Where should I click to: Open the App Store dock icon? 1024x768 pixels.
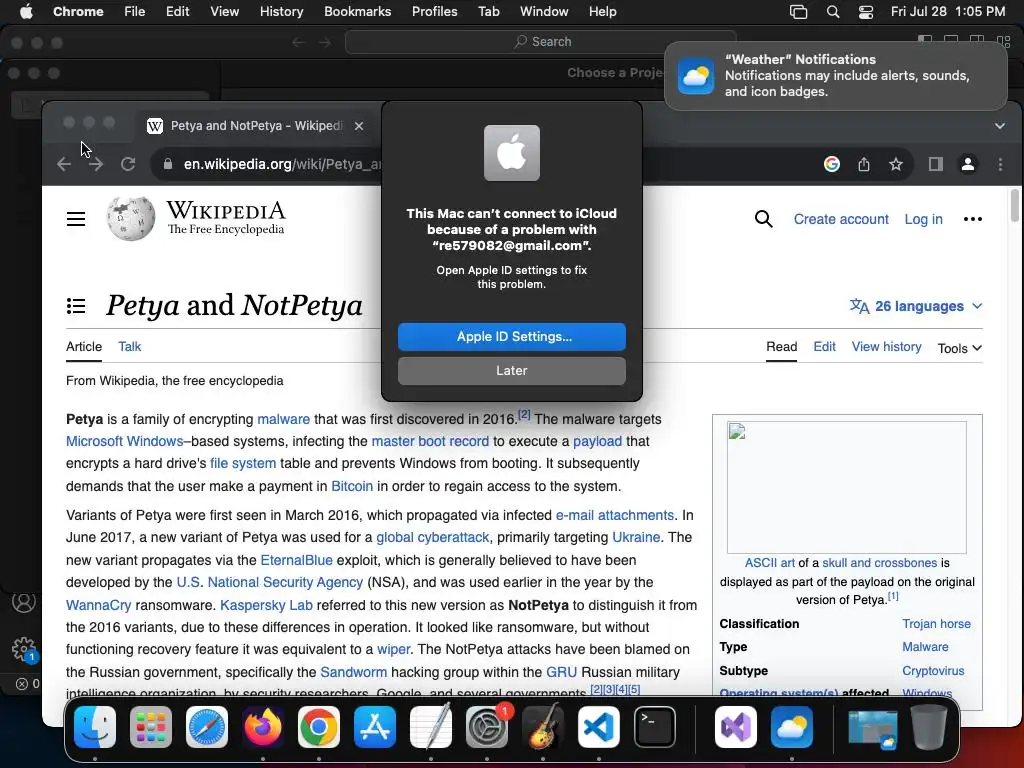click(x=375, y=727)
